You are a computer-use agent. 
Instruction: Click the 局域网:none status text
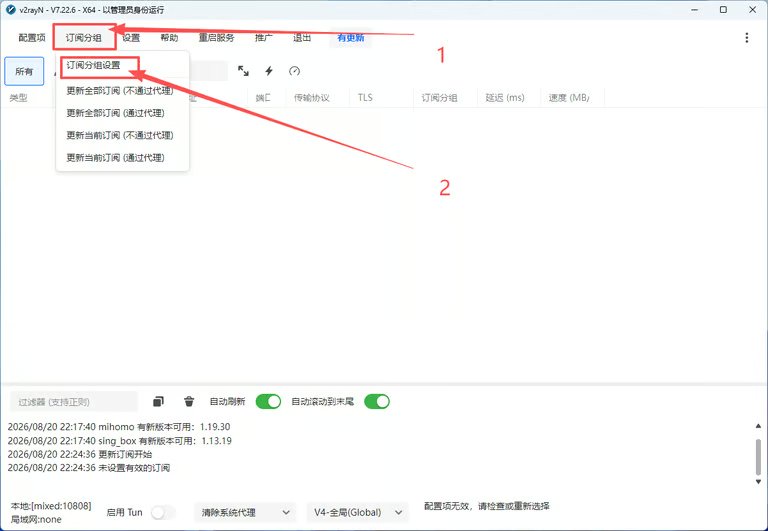point(36,519)
